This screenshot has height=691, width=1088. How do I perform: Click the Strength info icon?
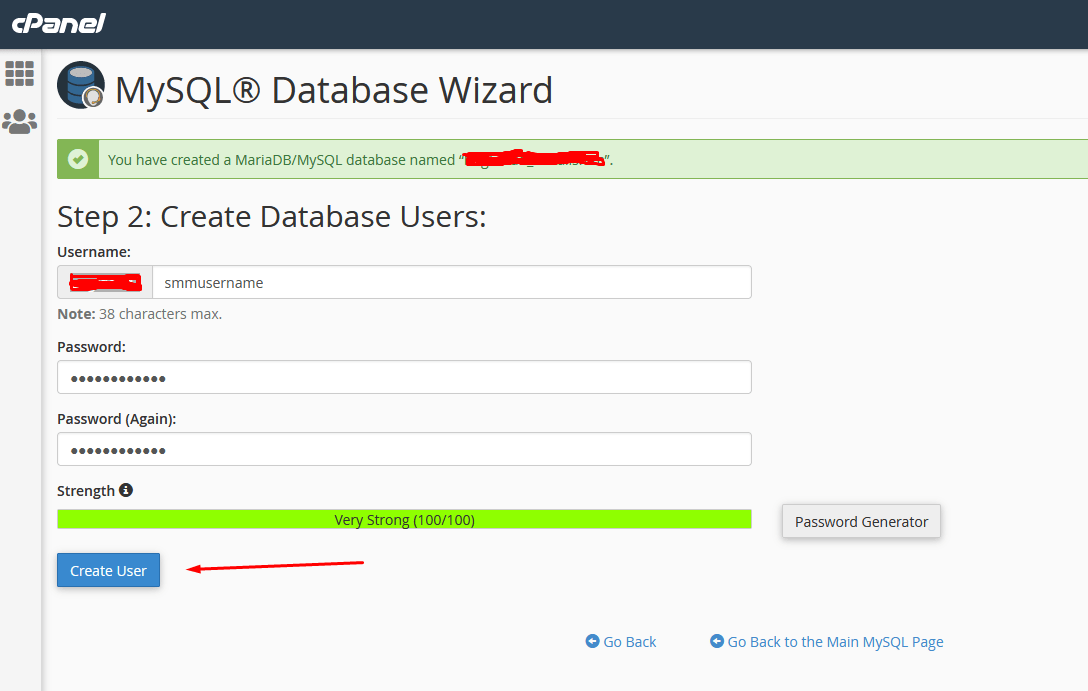point(126,490)
